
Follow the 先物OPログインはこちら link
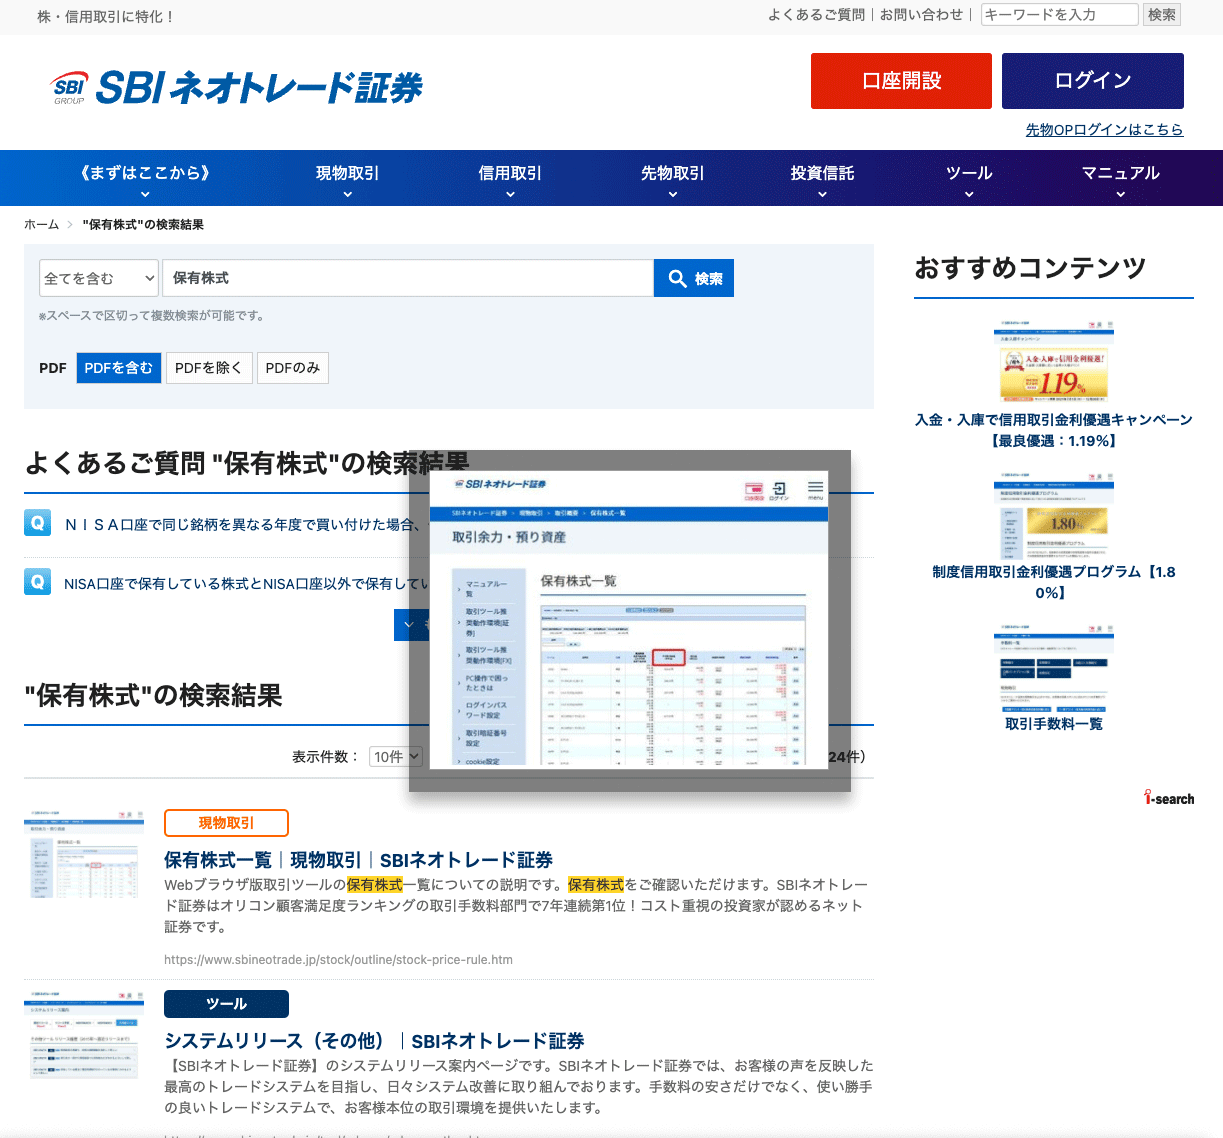tap(1104, 129)
